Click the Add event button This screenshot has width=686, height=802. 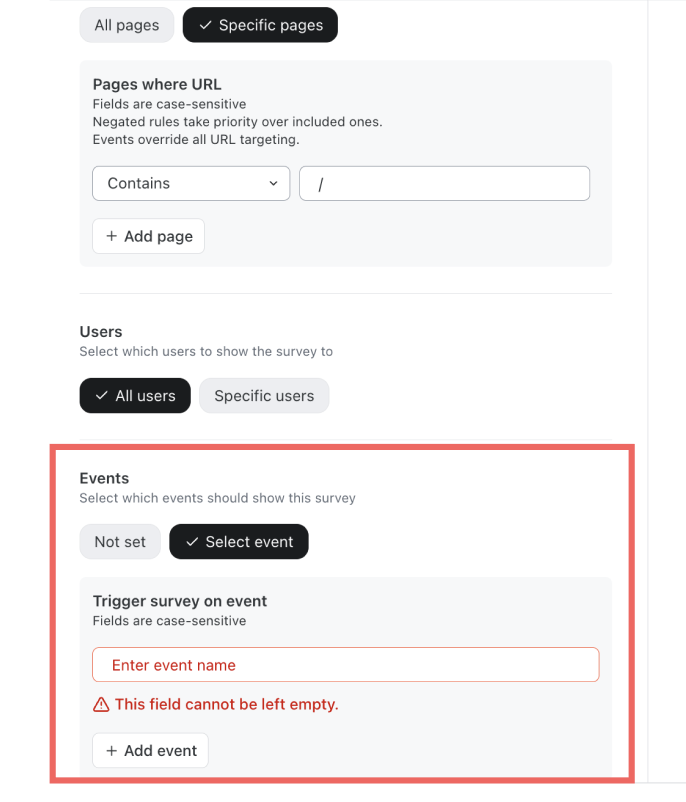pyautogui.click(x=150, y=750)
